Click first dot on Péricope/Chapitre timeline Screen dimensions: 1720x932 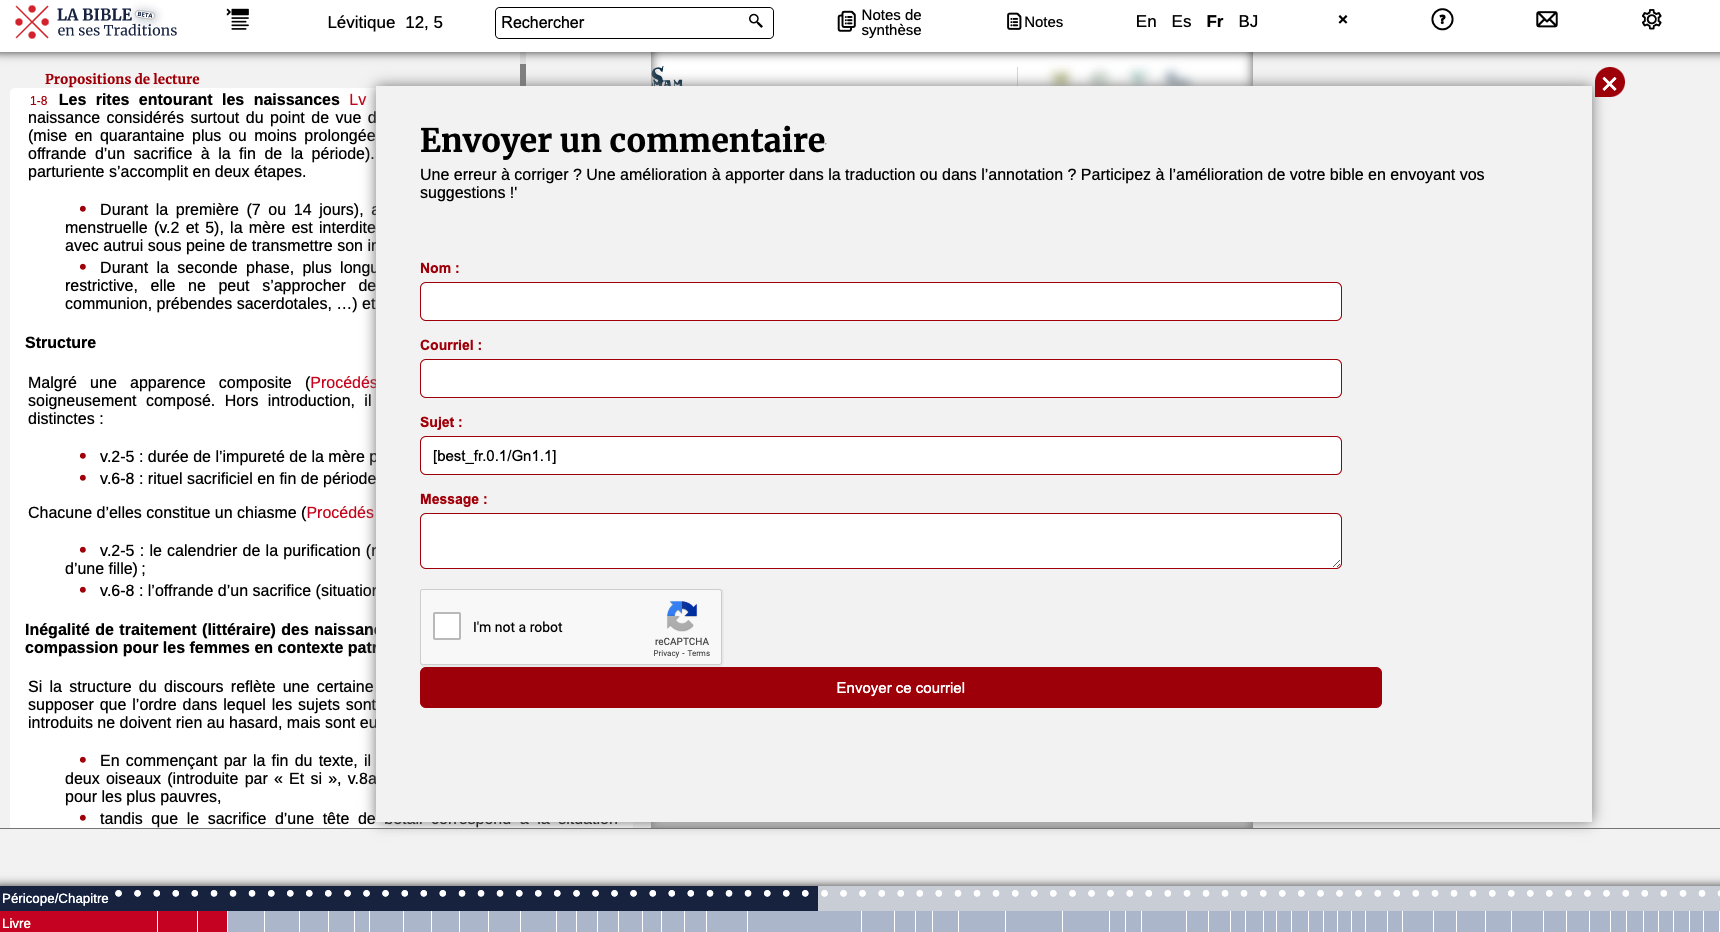coord(118,893)
